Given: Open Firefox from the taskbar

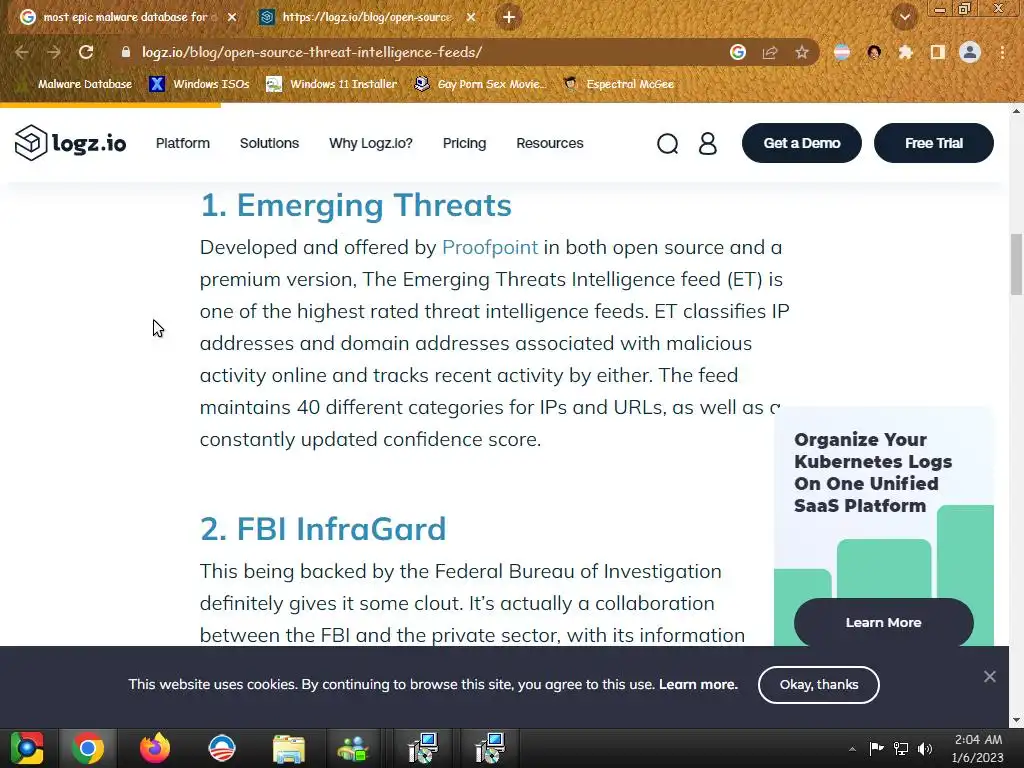Looking at the screenshot, I should [x=155, y=748].
